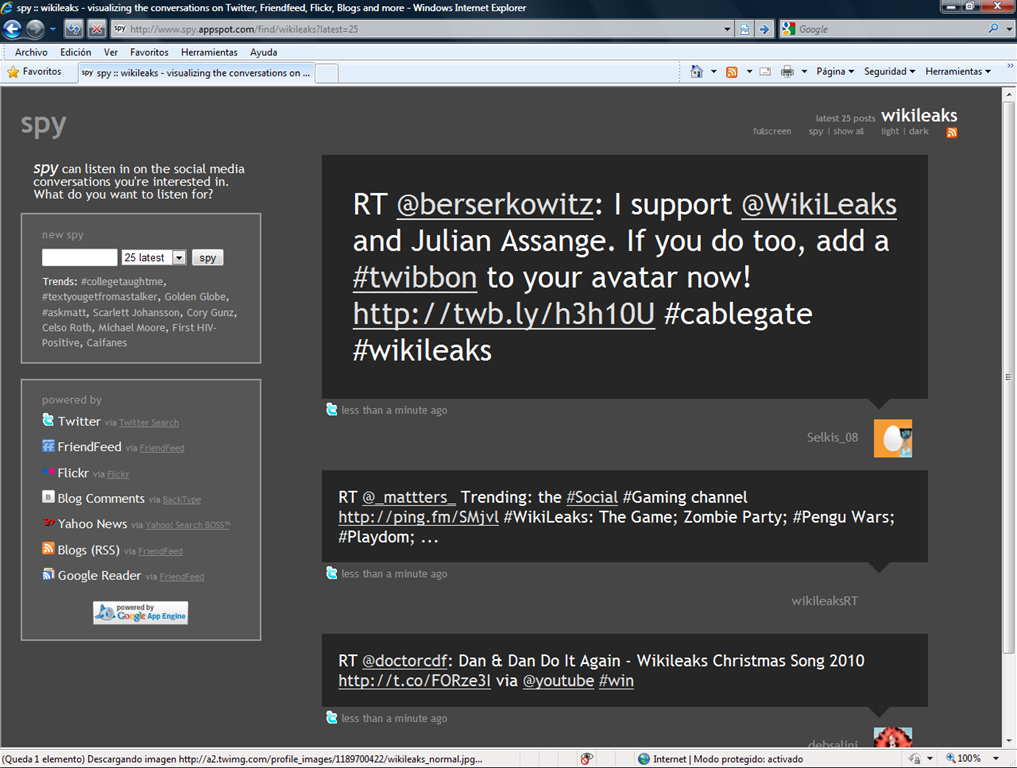Print the page with printer icon
Image resolution: width=1017 pixels, height=768 pixels.
pyautogui.click(x=787, y=72)
